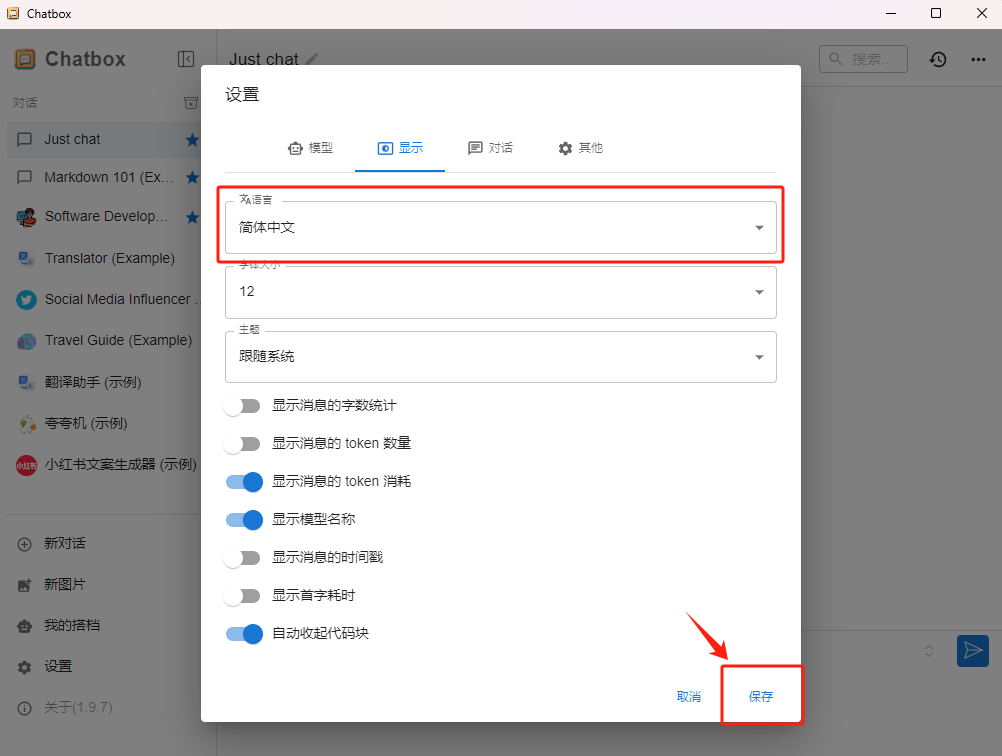Click the robot icon for 我的搭档
Viewport: 1002px width, 756px height.
pos(24,626)
